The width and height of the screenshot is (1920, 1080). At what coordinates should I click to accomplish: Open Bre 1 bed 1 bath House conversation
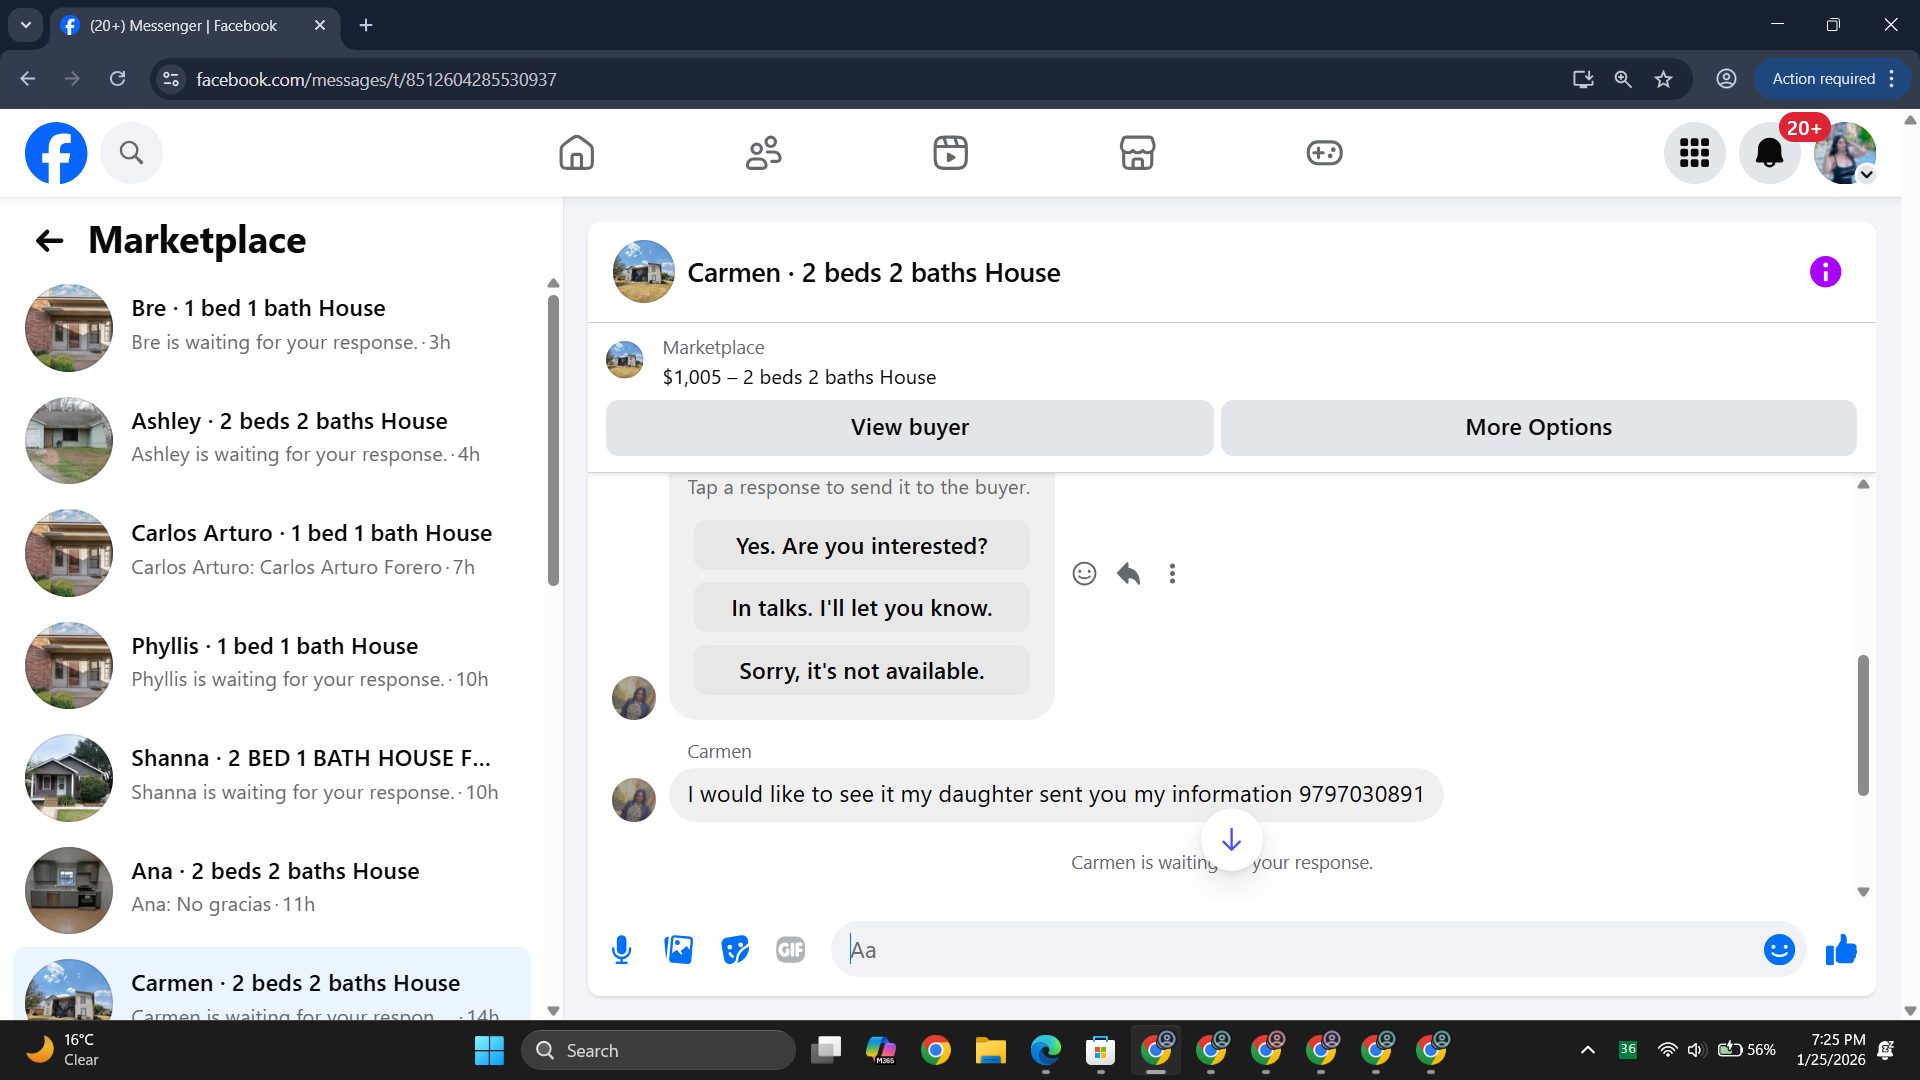pos(272,327)
